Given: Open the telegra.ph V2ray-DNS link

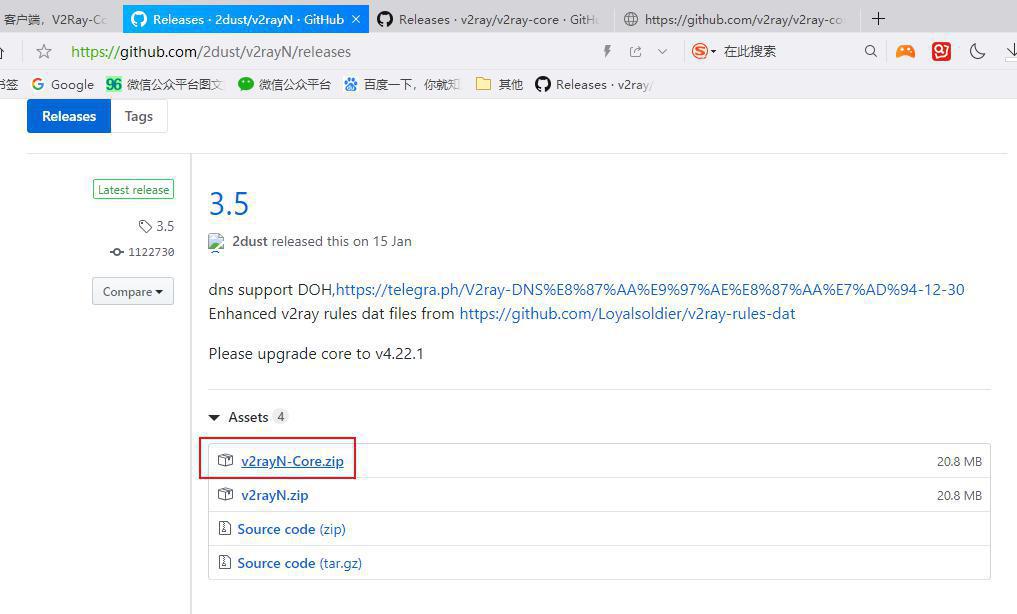Looking at the screenshot, I should pyautogui.click(x=650, y=290).
